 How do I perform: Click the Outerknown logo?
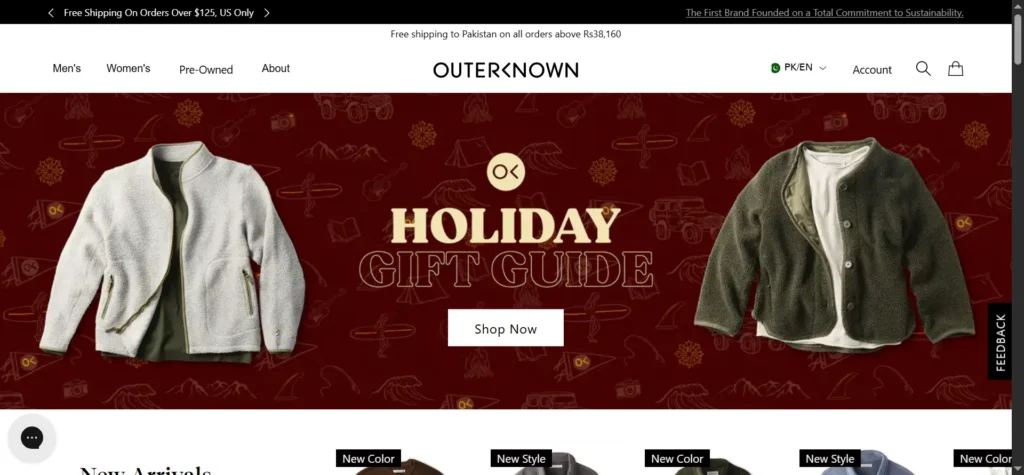pyautogui.click(x=505, y=70)
